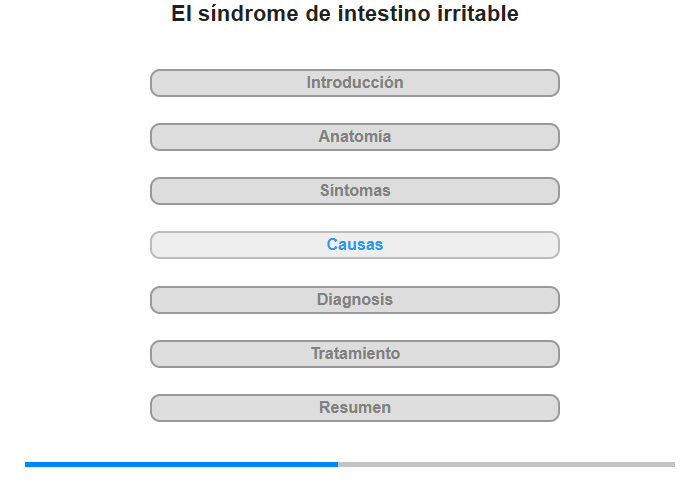This screenshot has width=700, height=480.
Task: Click the blue filled part of progress bar
Action: click(181, 464)
